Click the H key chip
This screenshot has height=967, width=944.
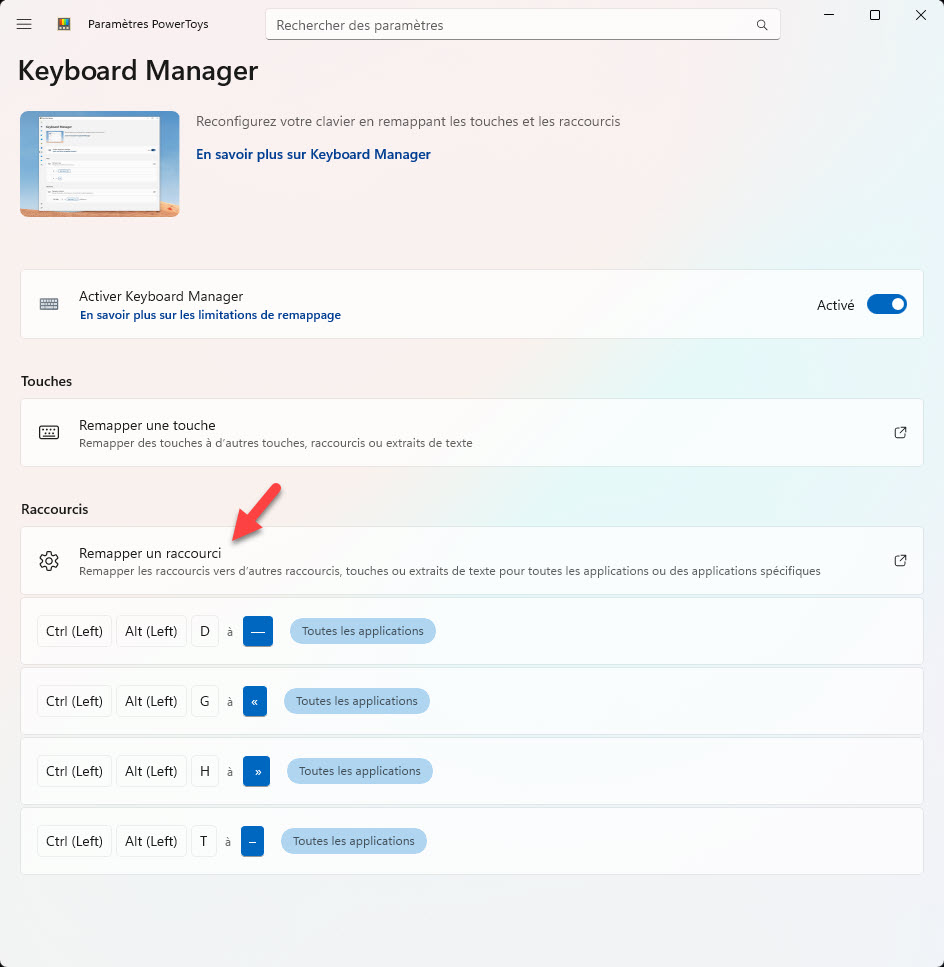(205, 772)
